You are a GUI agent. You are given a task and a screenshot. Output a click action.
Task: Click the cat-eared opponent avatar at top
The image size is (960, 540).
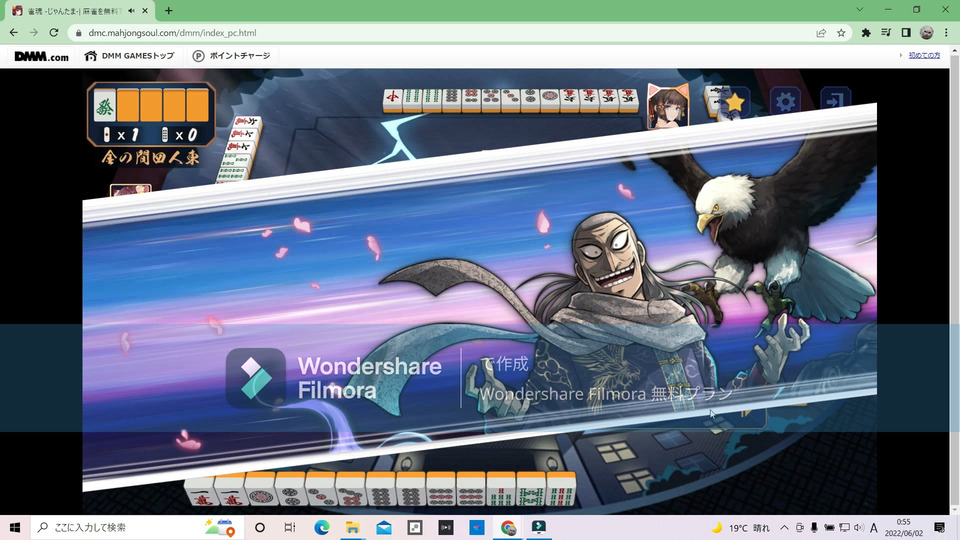pos(668,107)
